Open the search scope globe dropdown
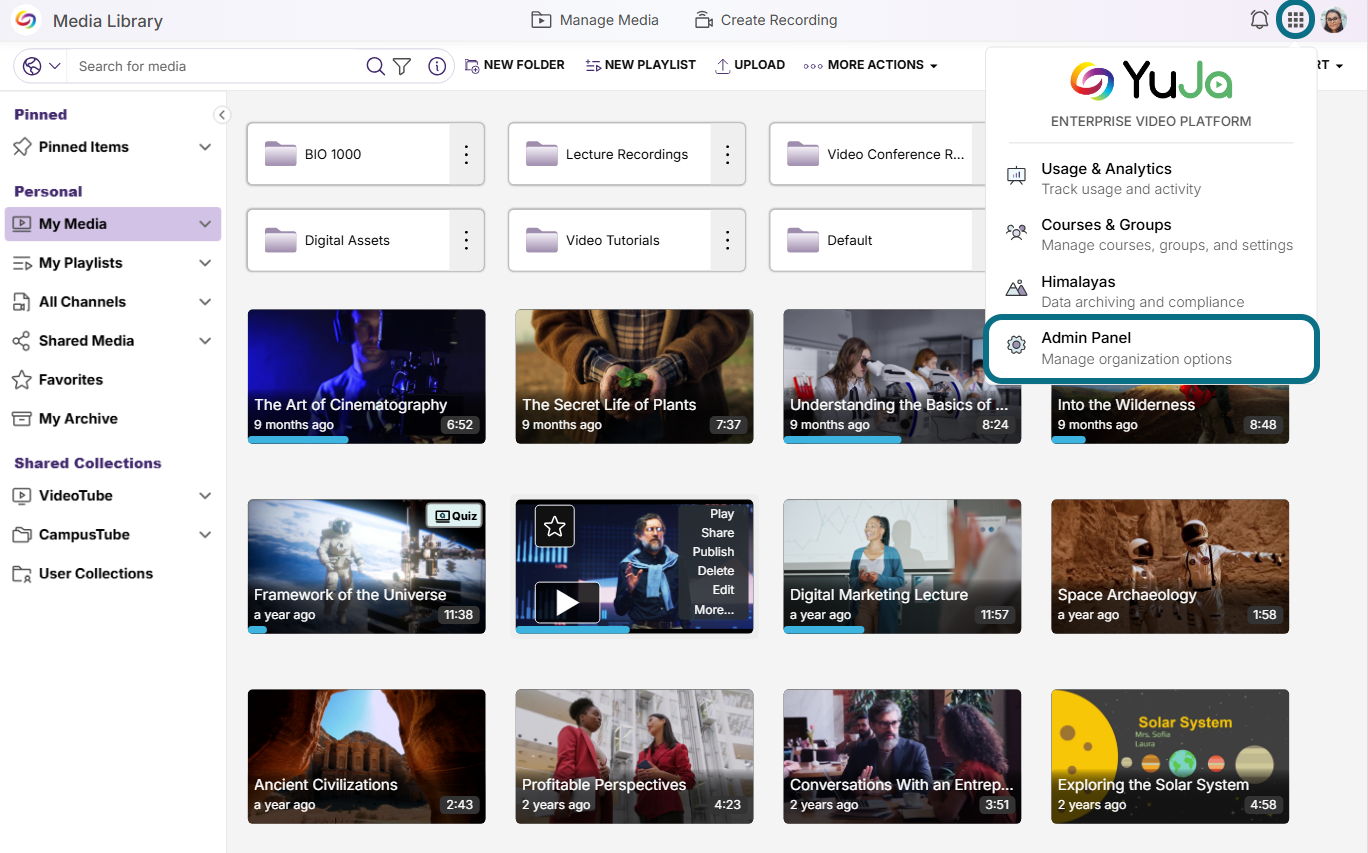This screenshot has width=1368, height=853. 41,66
